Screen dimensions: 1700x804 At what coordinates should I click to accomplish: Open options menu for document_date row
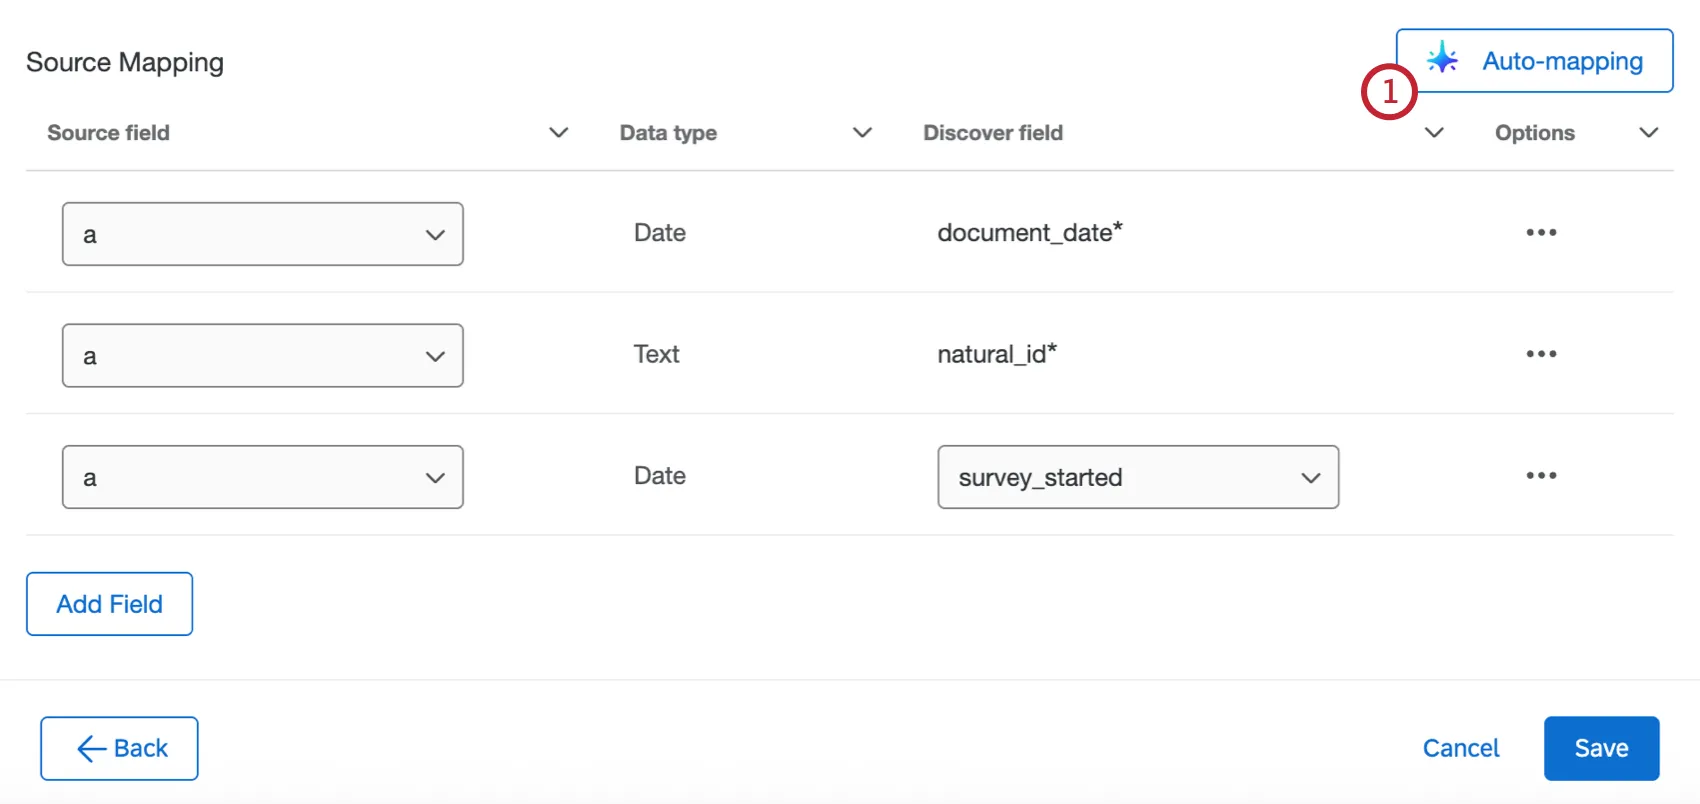click(x=1541, y=233)
